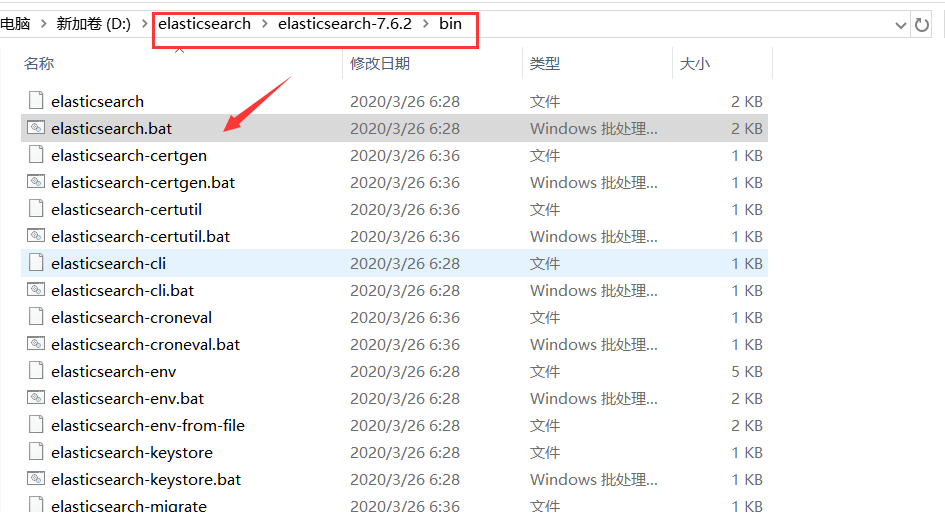Sort by 名称 column header
Screen dimensions: 945x520
[39, 63]
